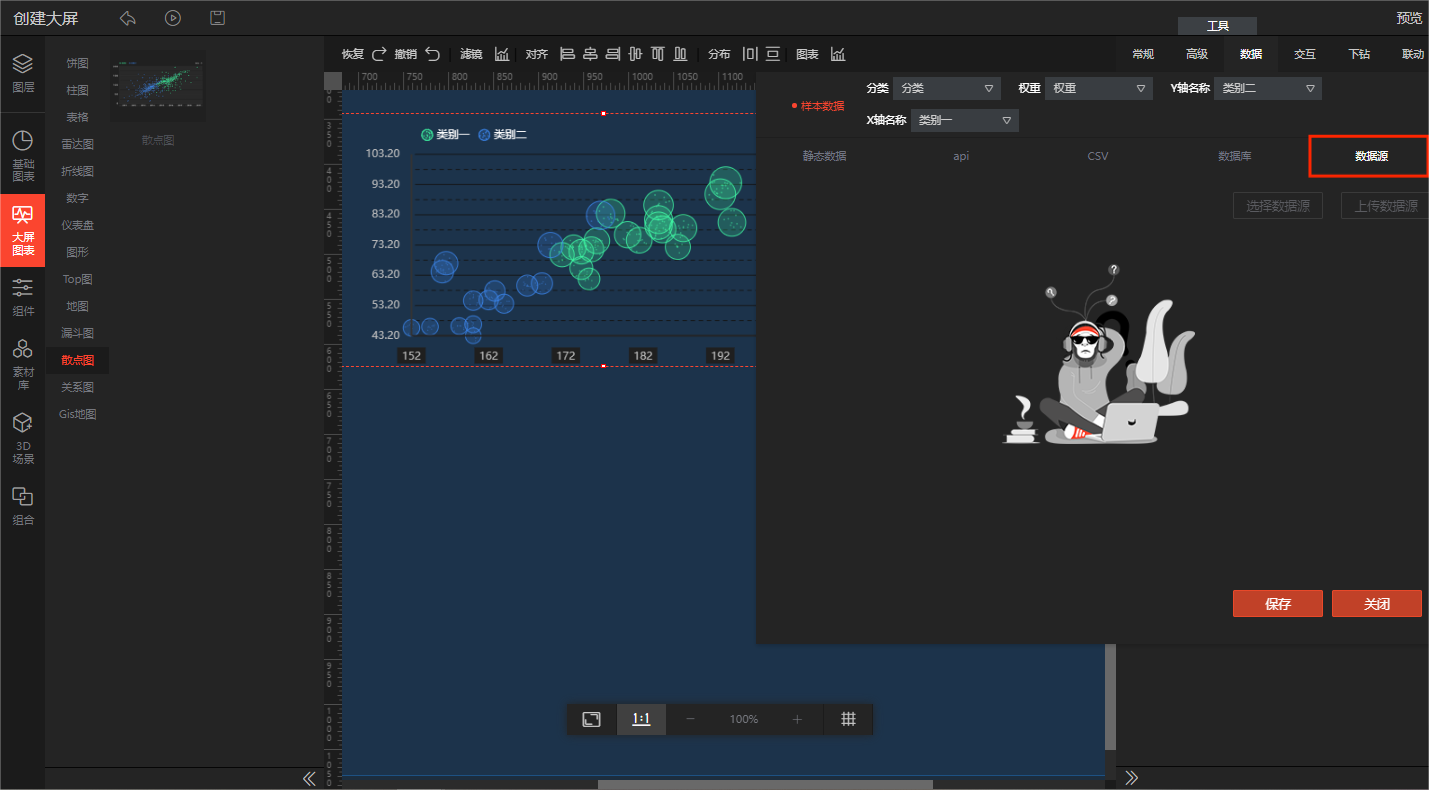This screenshot has height=790, width=1429.
Task: Open the Y轴名称 dropdown showing 类别二
Action: point(1268,88)
